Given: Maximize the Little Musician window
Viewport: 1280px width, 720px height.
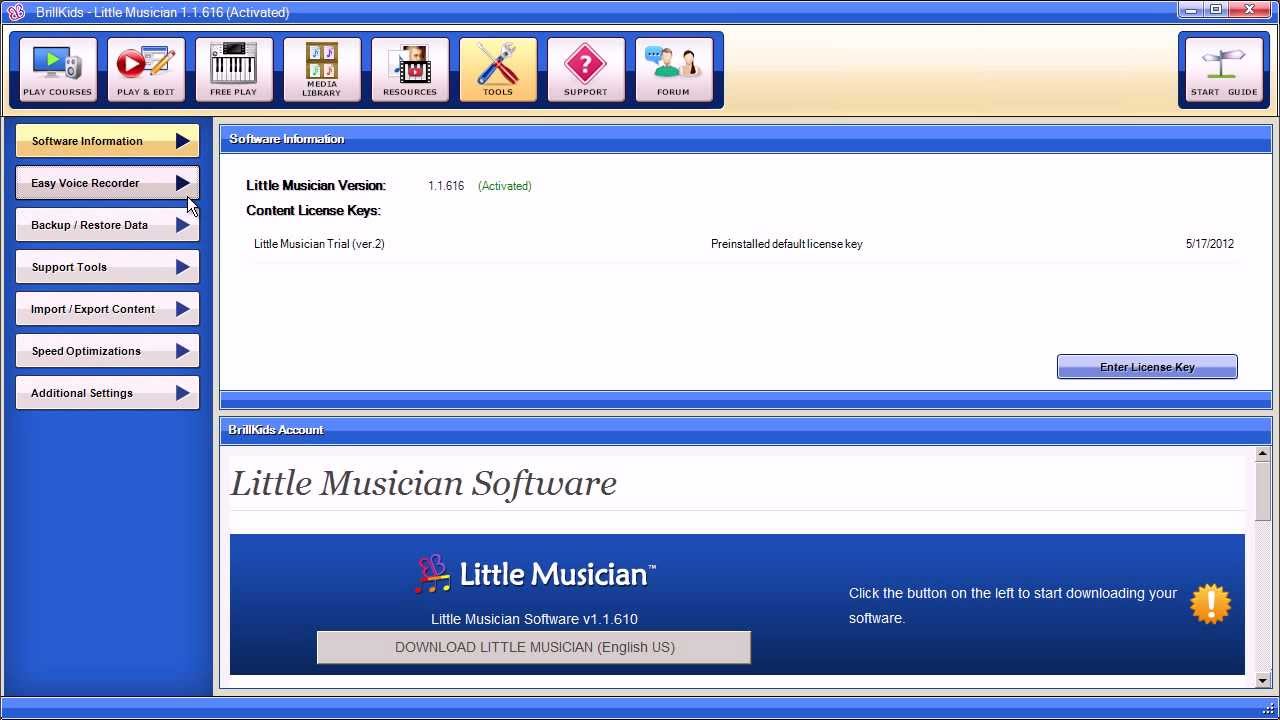Looking at the screenshot, I should tap(1216, 10).
